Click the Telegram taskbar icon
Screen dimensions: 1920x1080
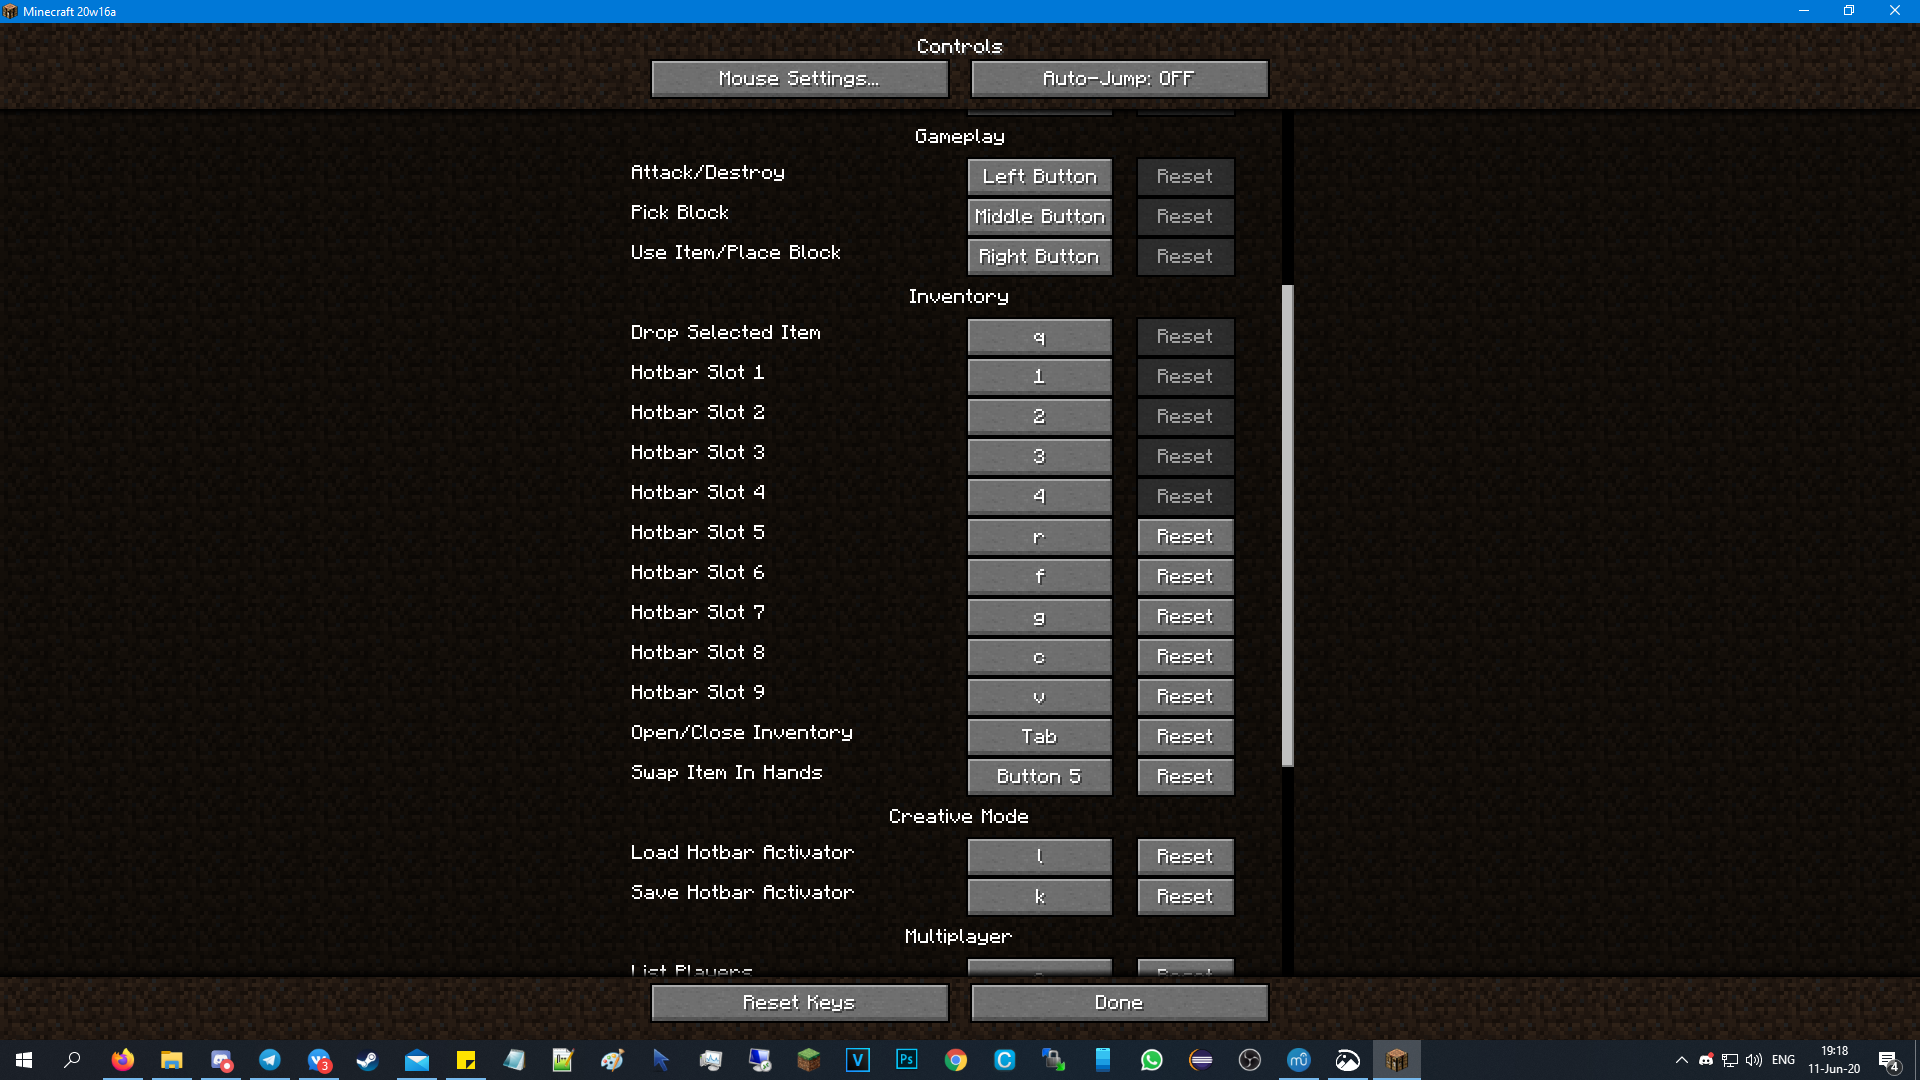270,1060
